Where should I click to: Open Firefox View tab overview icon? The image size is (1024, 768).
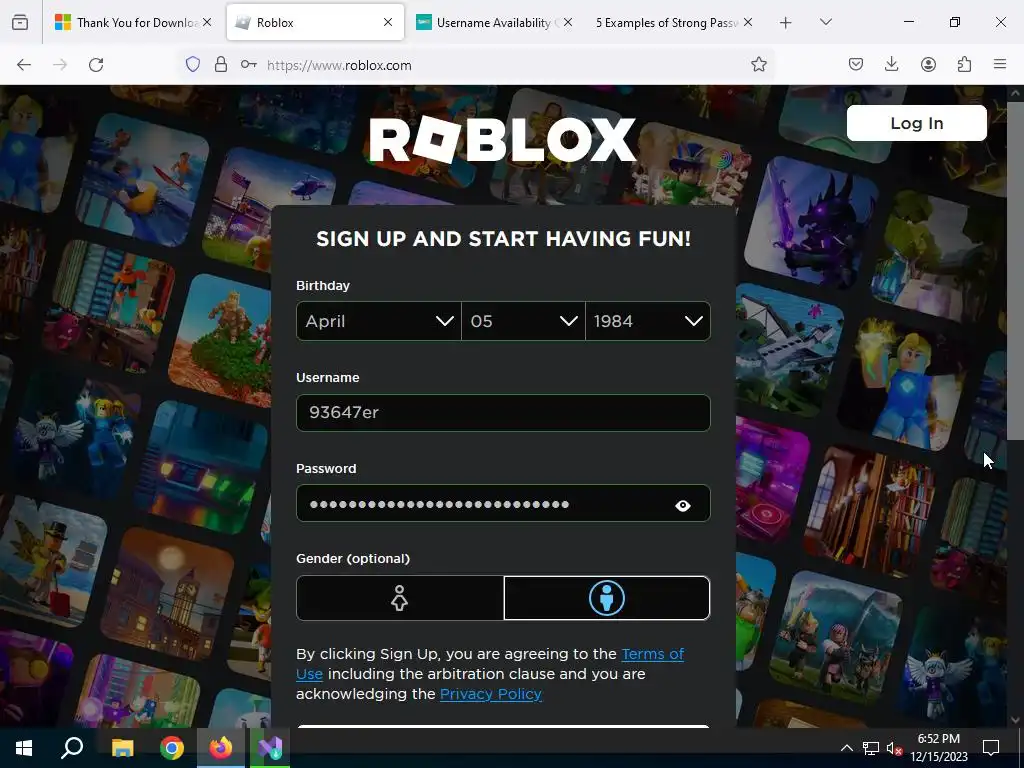tap(20, 22)
